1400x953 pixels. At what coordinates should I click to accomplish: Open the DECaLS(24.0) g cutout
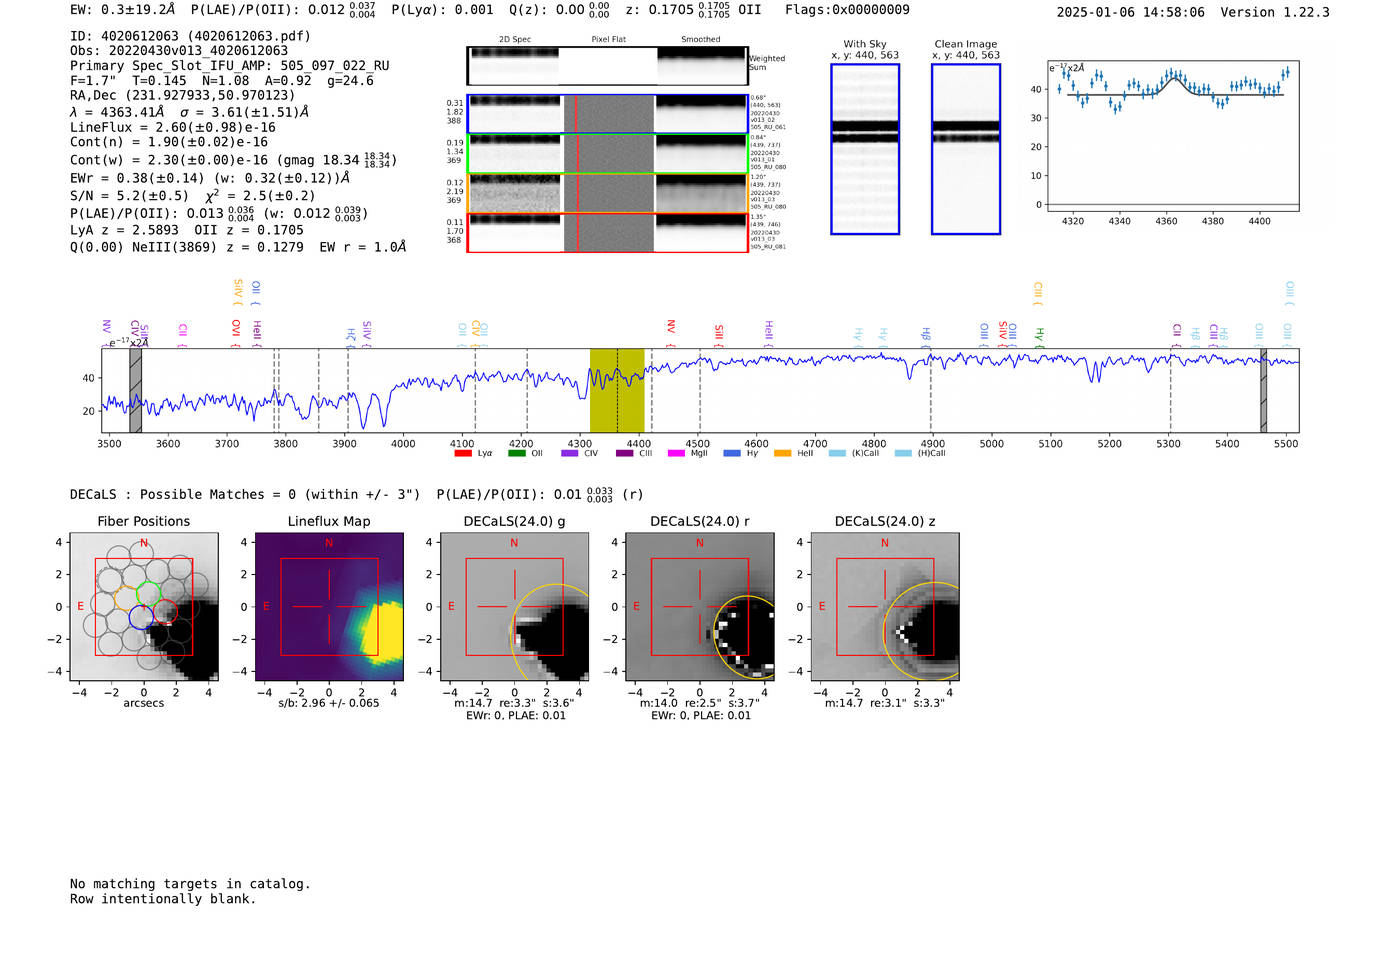tap(514, 607)
